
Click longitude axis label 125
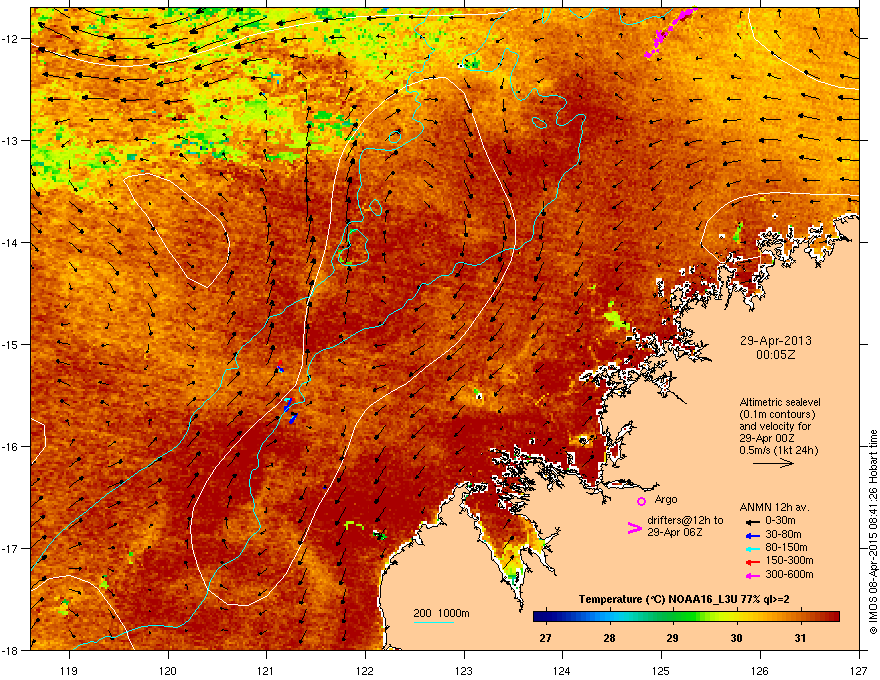(x=662, y=670)
